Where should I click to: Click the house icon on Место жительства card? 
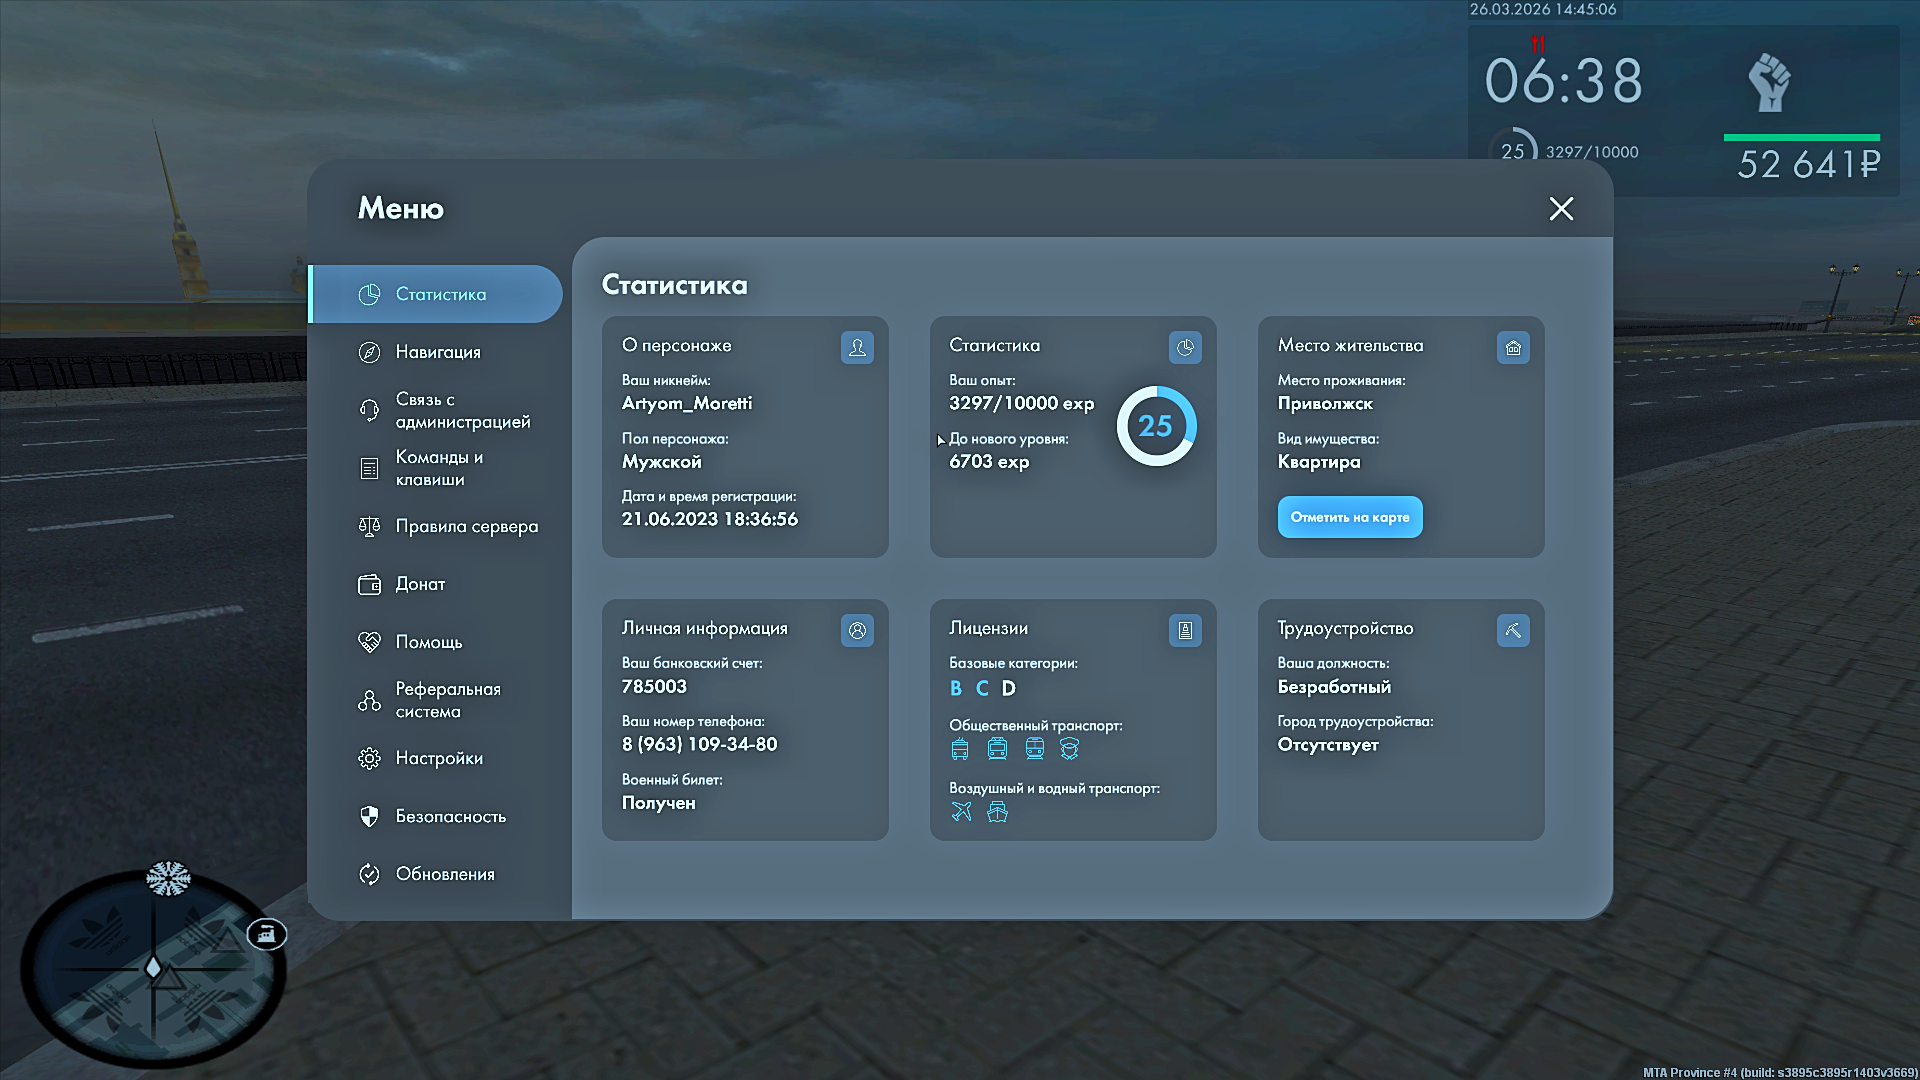click(1513, 347)
